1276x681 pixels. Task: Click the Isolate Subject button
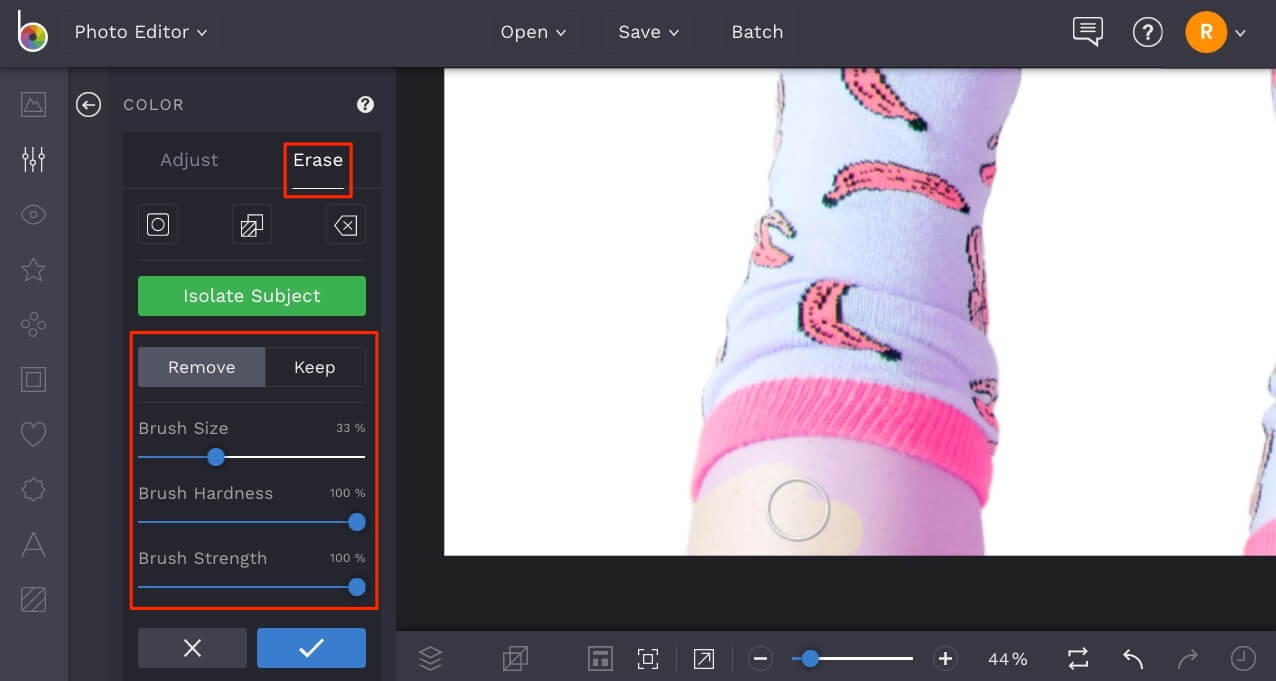click(x=251, y=296)
